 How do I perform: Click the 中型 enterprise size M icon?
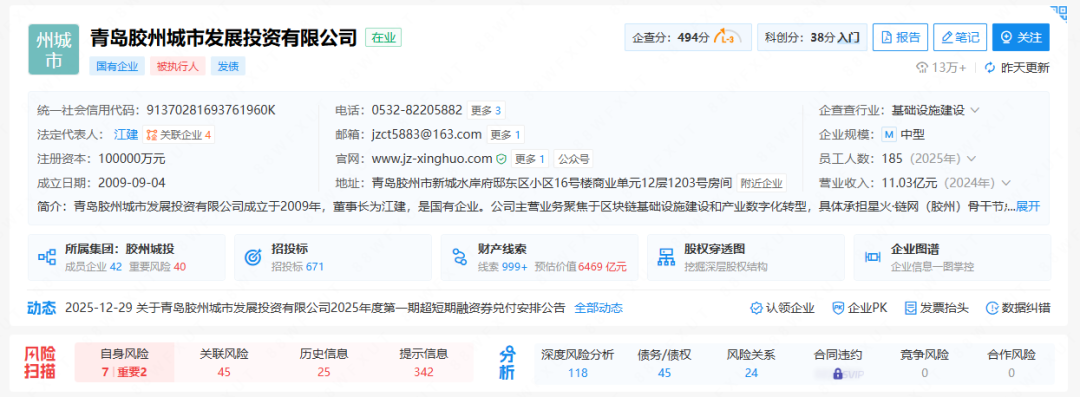tap(889, 134)
